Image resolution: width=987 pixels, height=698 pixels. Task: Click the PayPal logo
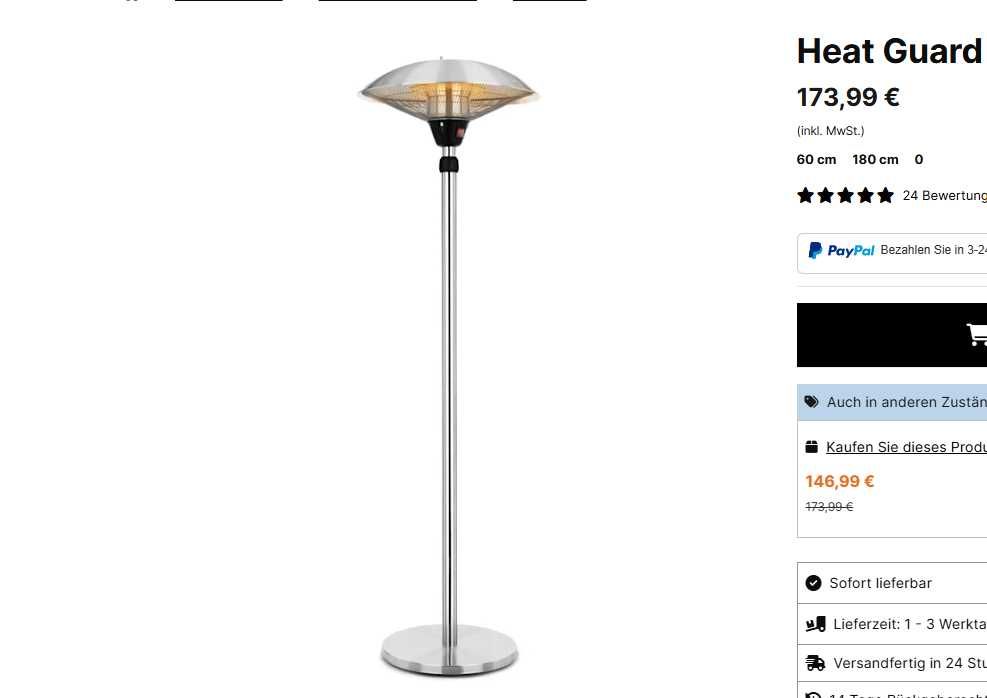pos(842,250)
